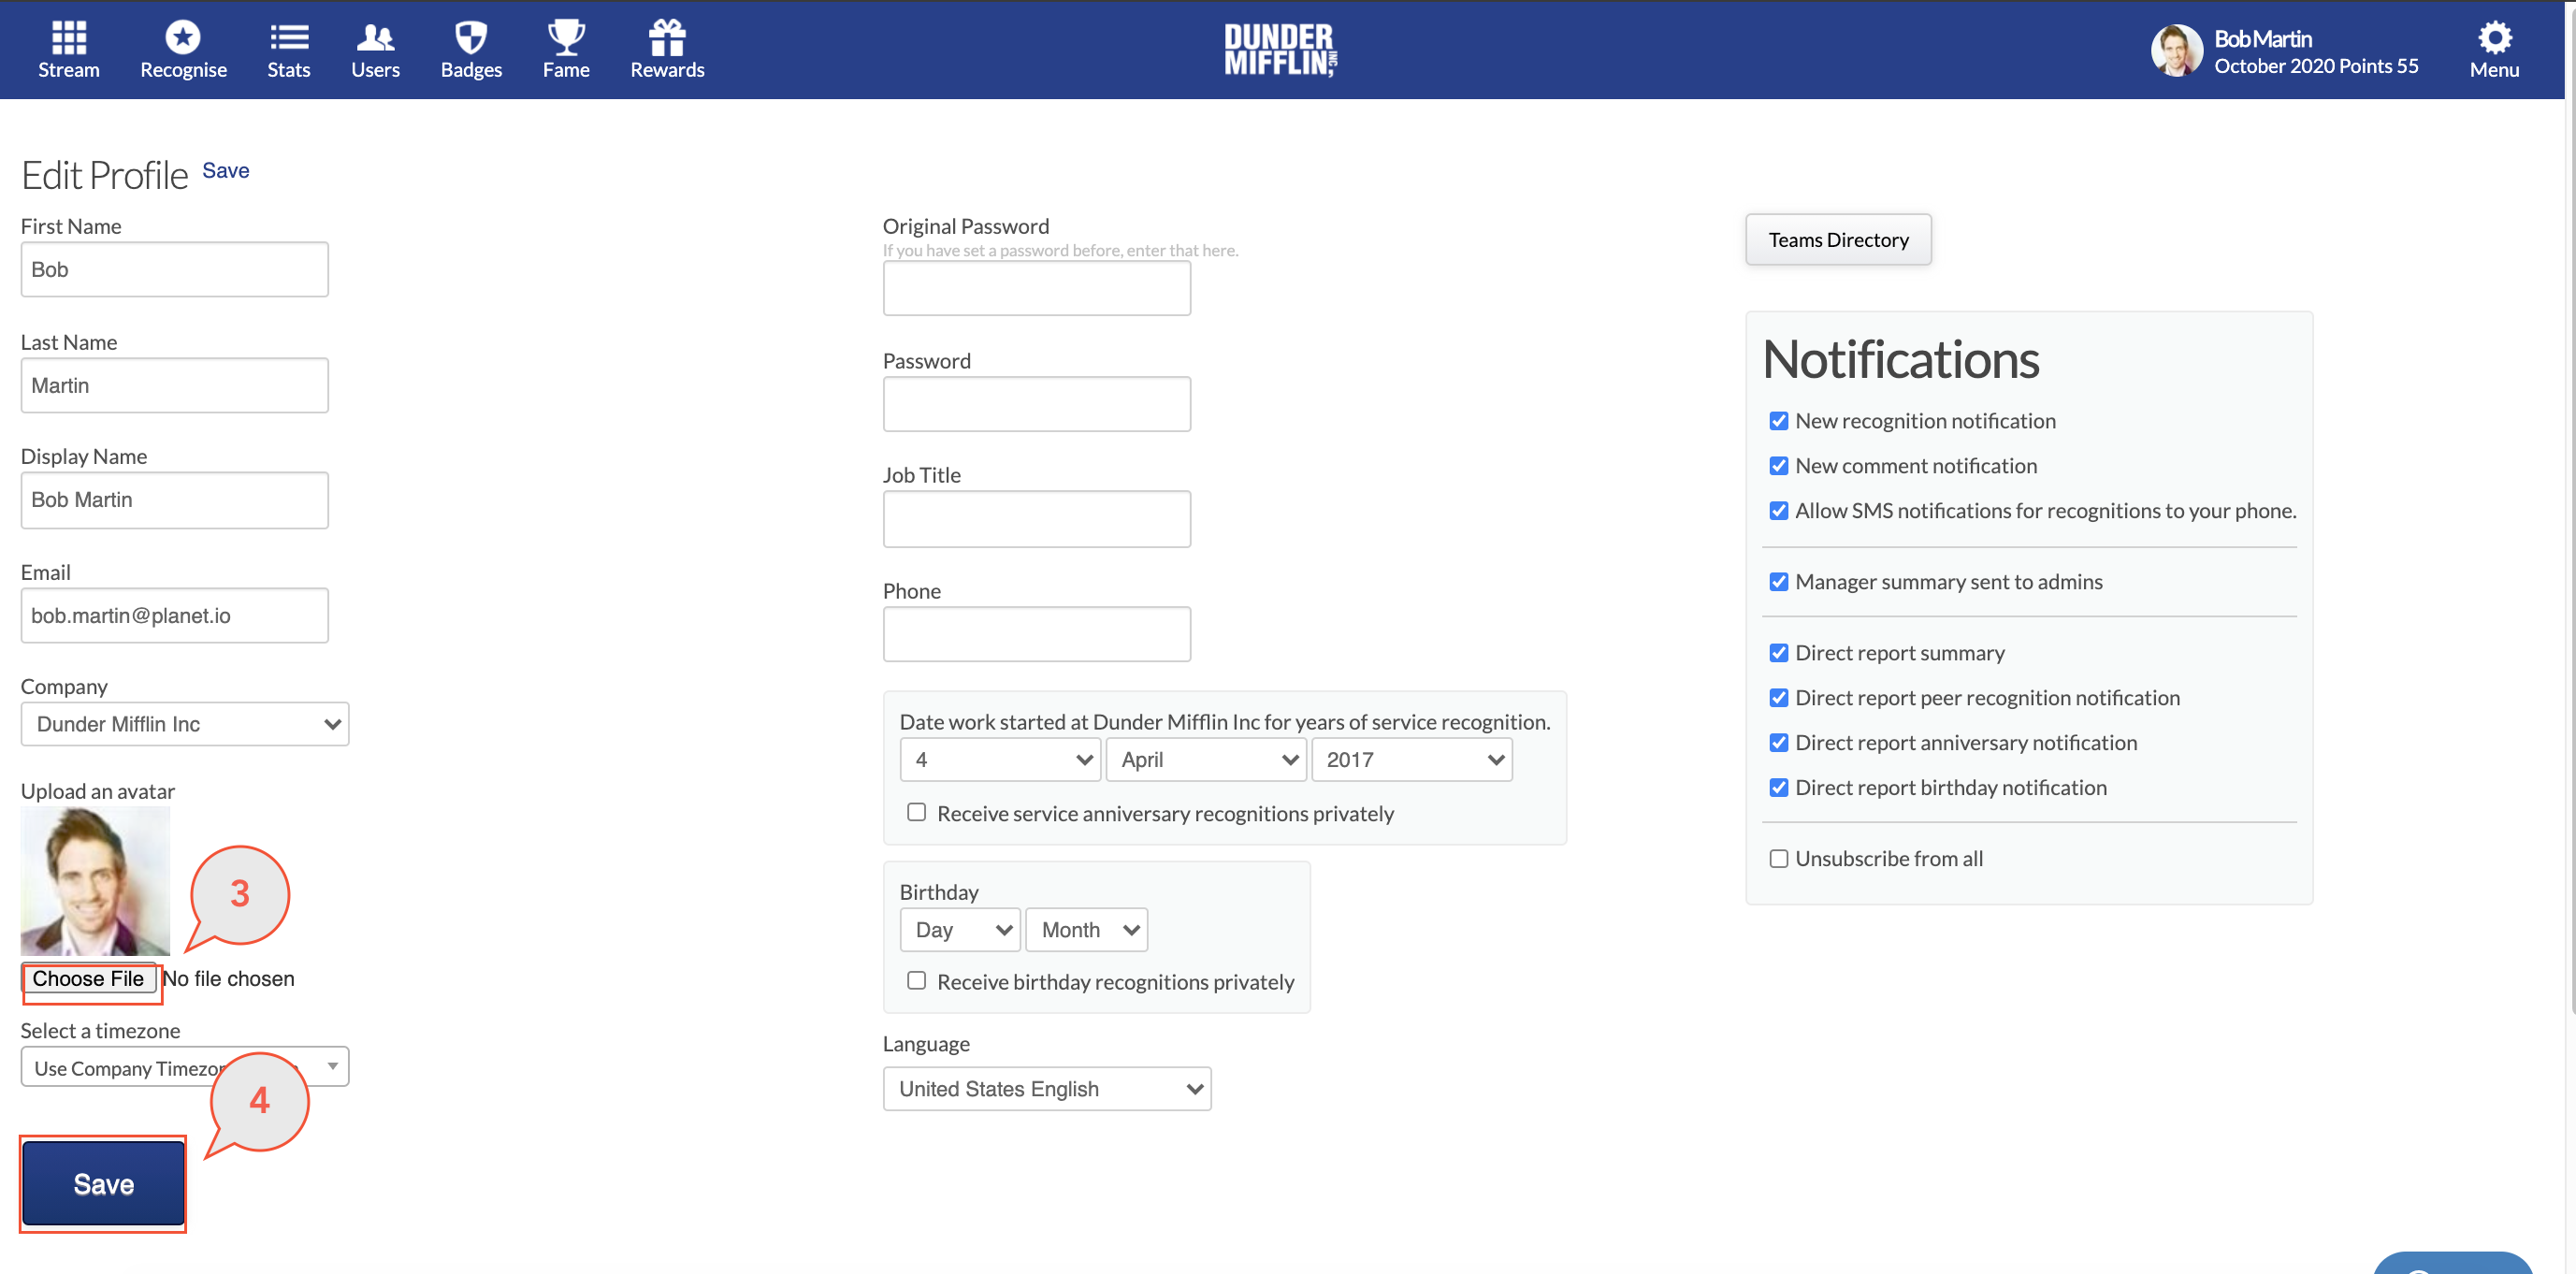Open the Stream section
The height and width of the screenshot is (1274, 2576).
(x=68, y=48)
